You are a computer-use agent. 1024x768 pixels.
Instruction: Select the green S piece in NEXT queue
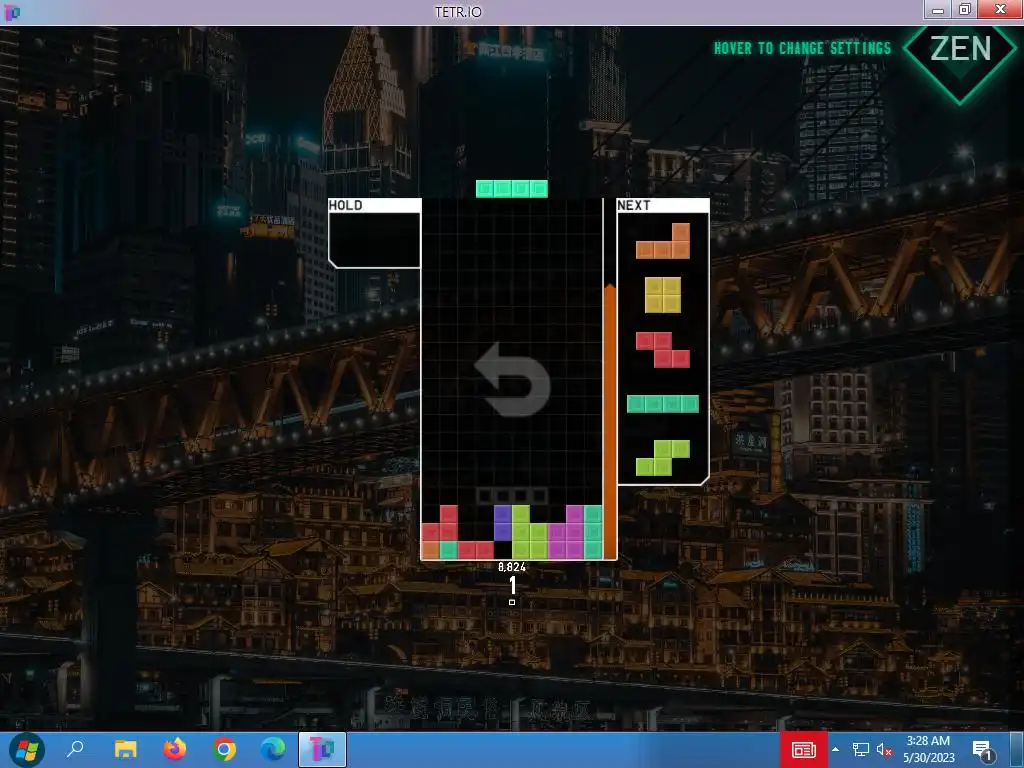point(663,458)
